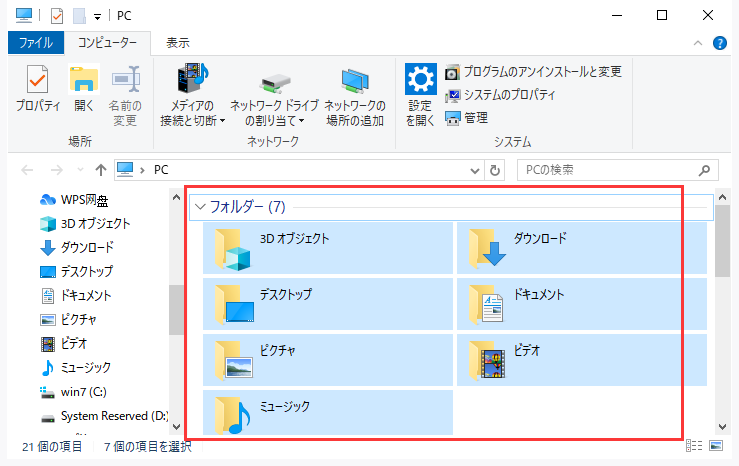Select the ミュージック folder in the main pane
The width and height of the screenshot is (739, 466).
coord(235,413)
